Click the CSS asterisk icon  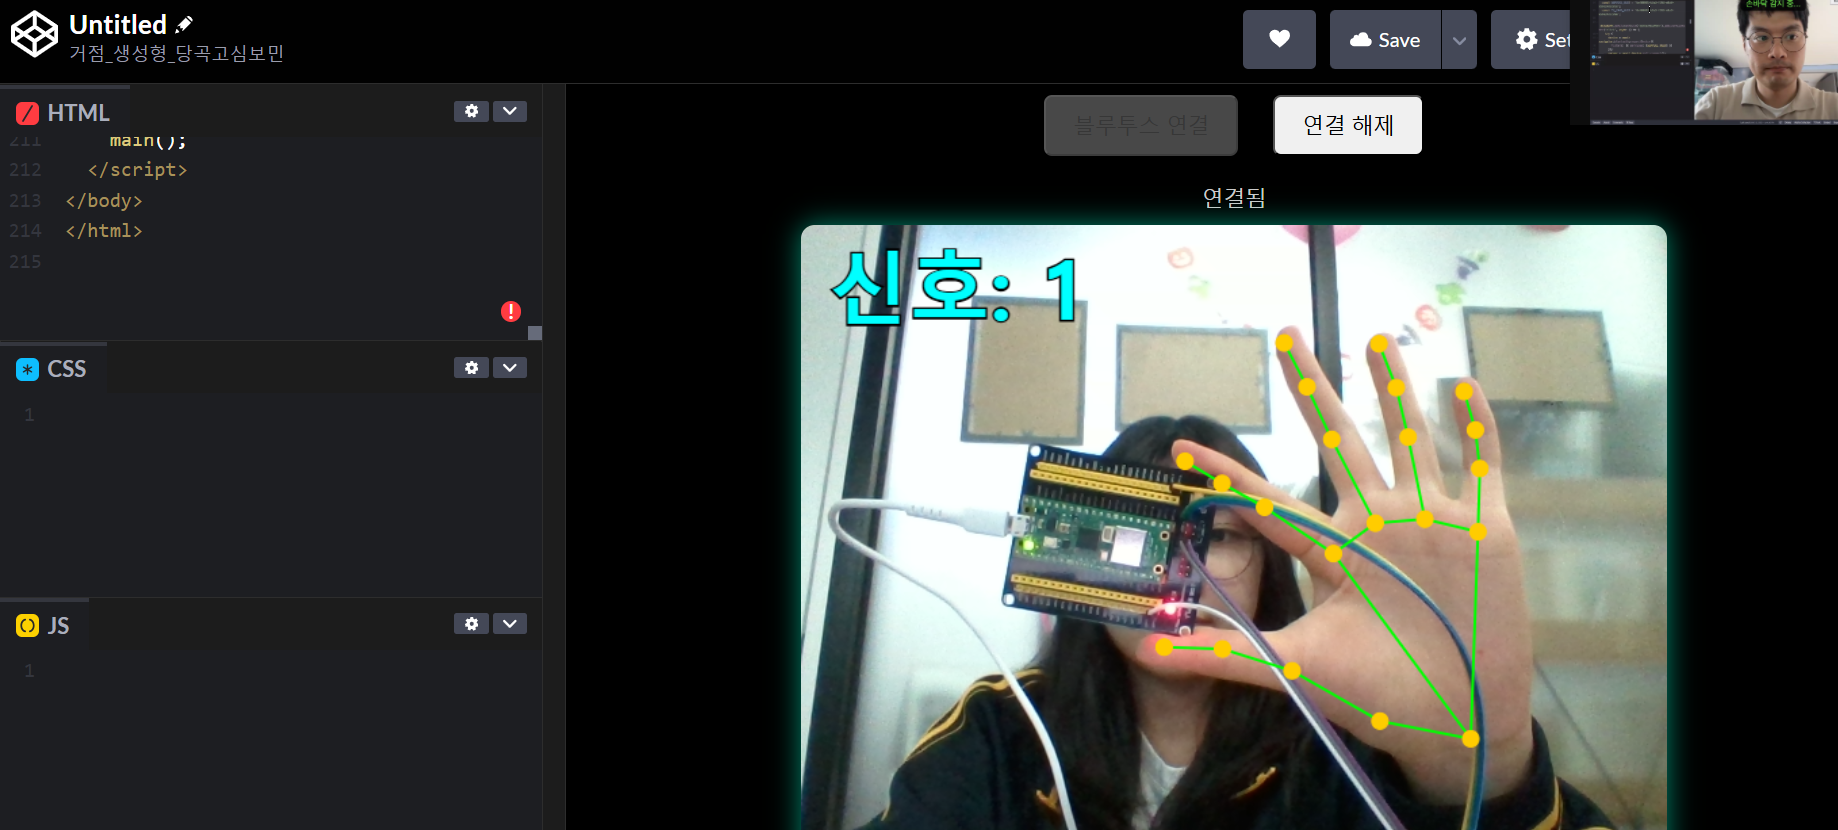pyautogui.click(x=28, y=369)
